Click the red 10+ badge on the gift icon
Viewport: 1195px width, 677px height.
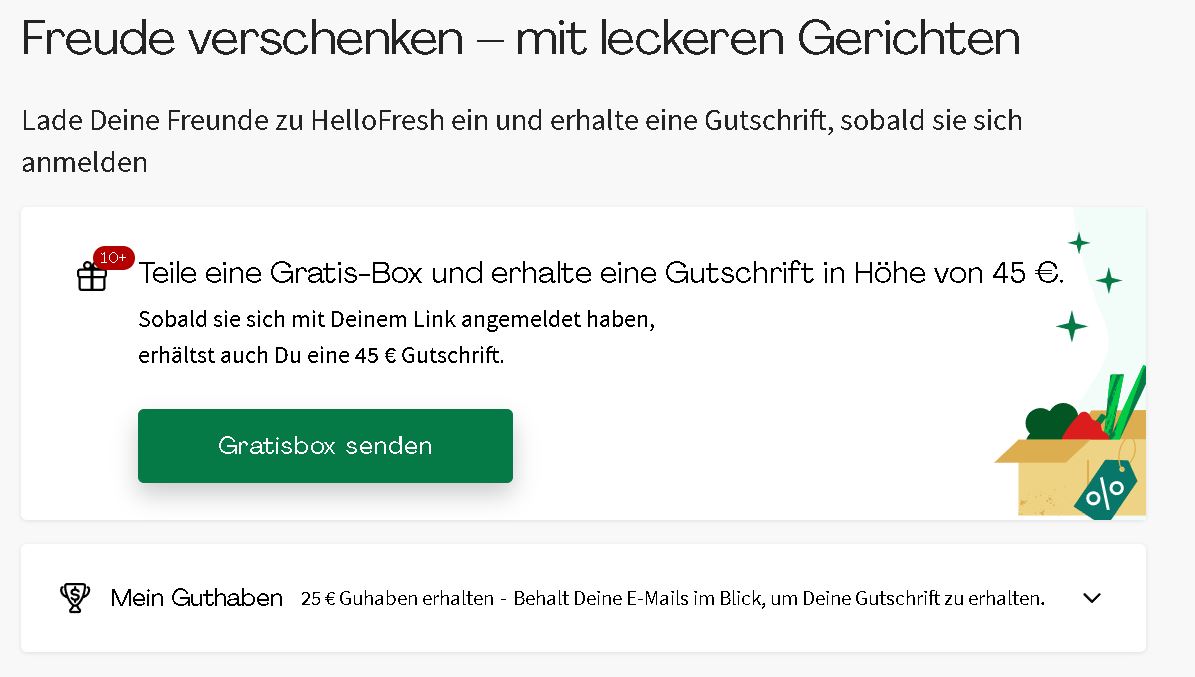pos(112,257)
